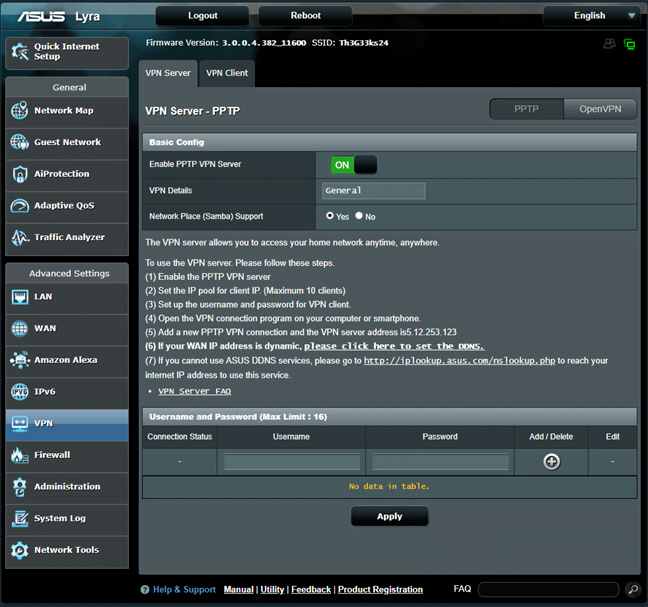Open the Administration menu label

(67, 487)
